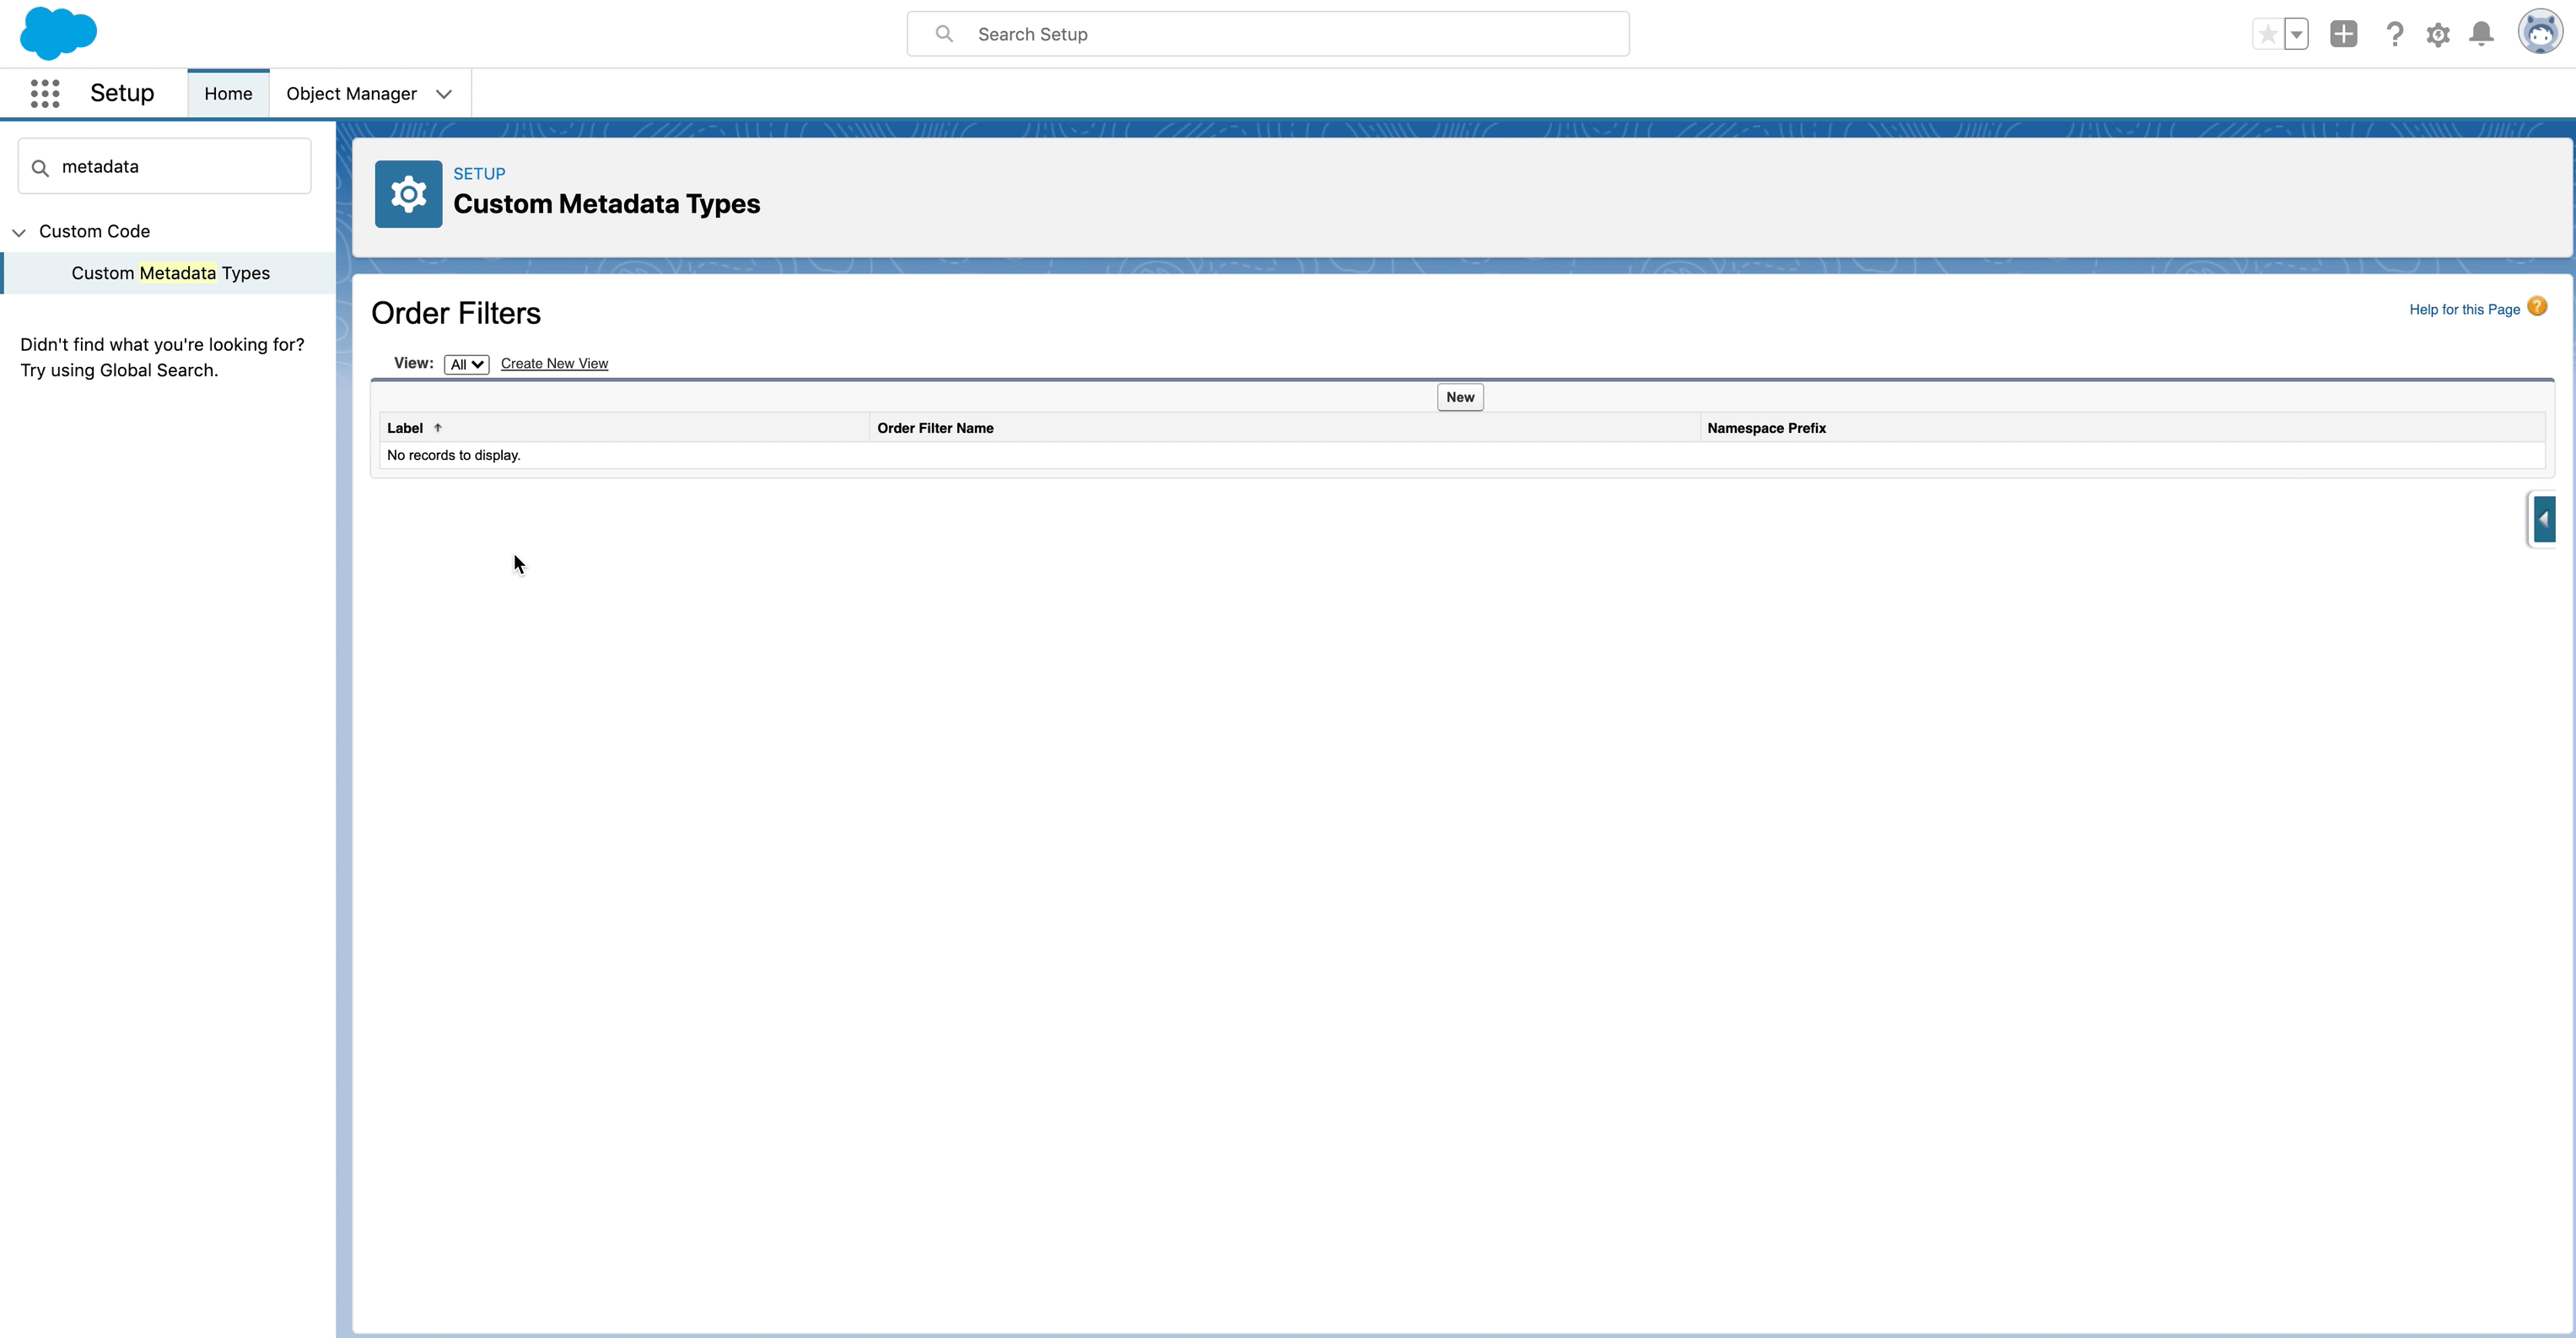Switch to the Home tab
Screen dimensions: 2576x1338
click(x=228, y=94)
